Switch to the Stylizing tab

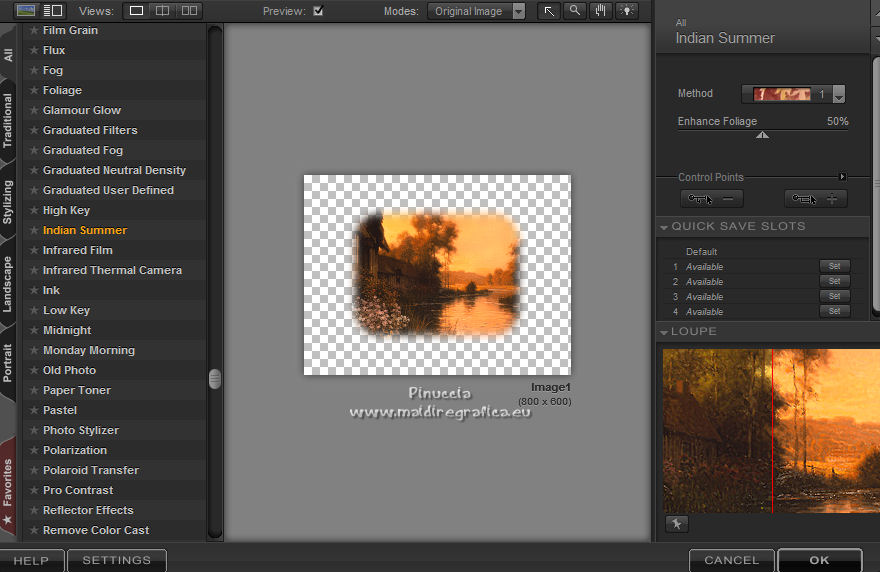pos(8,202)
